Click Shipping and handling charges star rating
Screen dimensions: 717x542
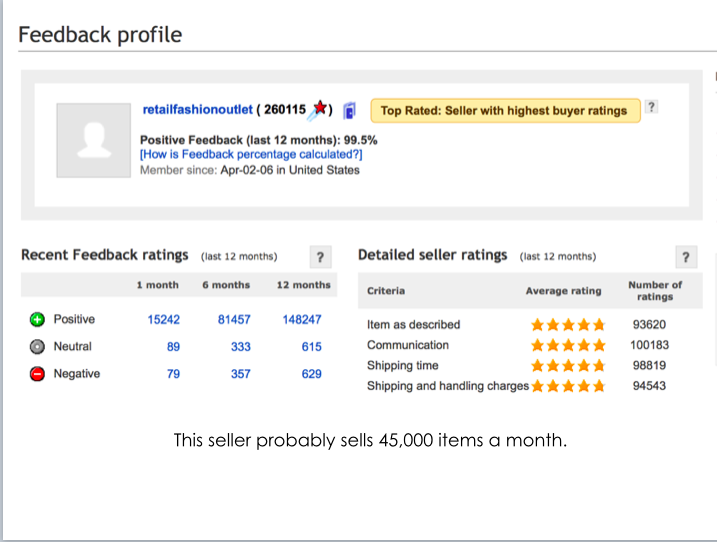click(x=568, y=386)
